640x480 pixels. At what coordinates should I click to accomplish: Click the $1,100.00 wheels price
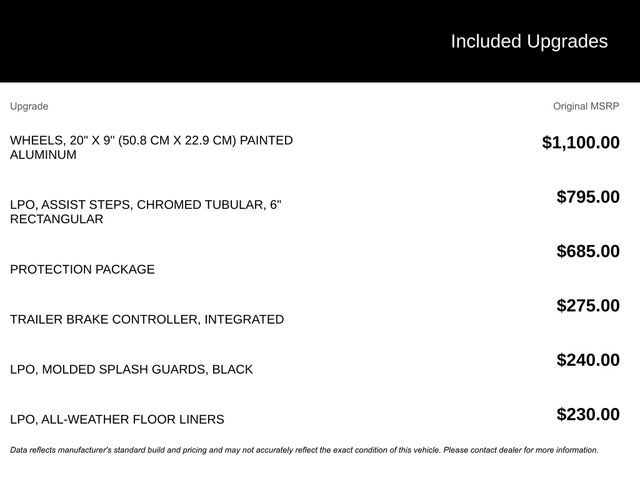(x=580, y=143)
